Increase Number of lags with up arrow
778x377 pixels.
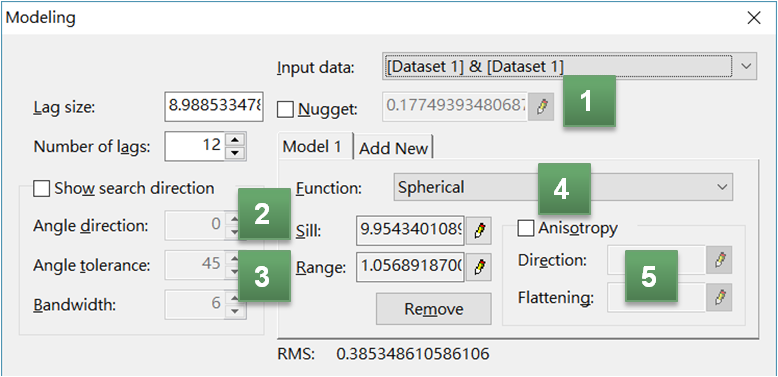[x=235, y=138]
